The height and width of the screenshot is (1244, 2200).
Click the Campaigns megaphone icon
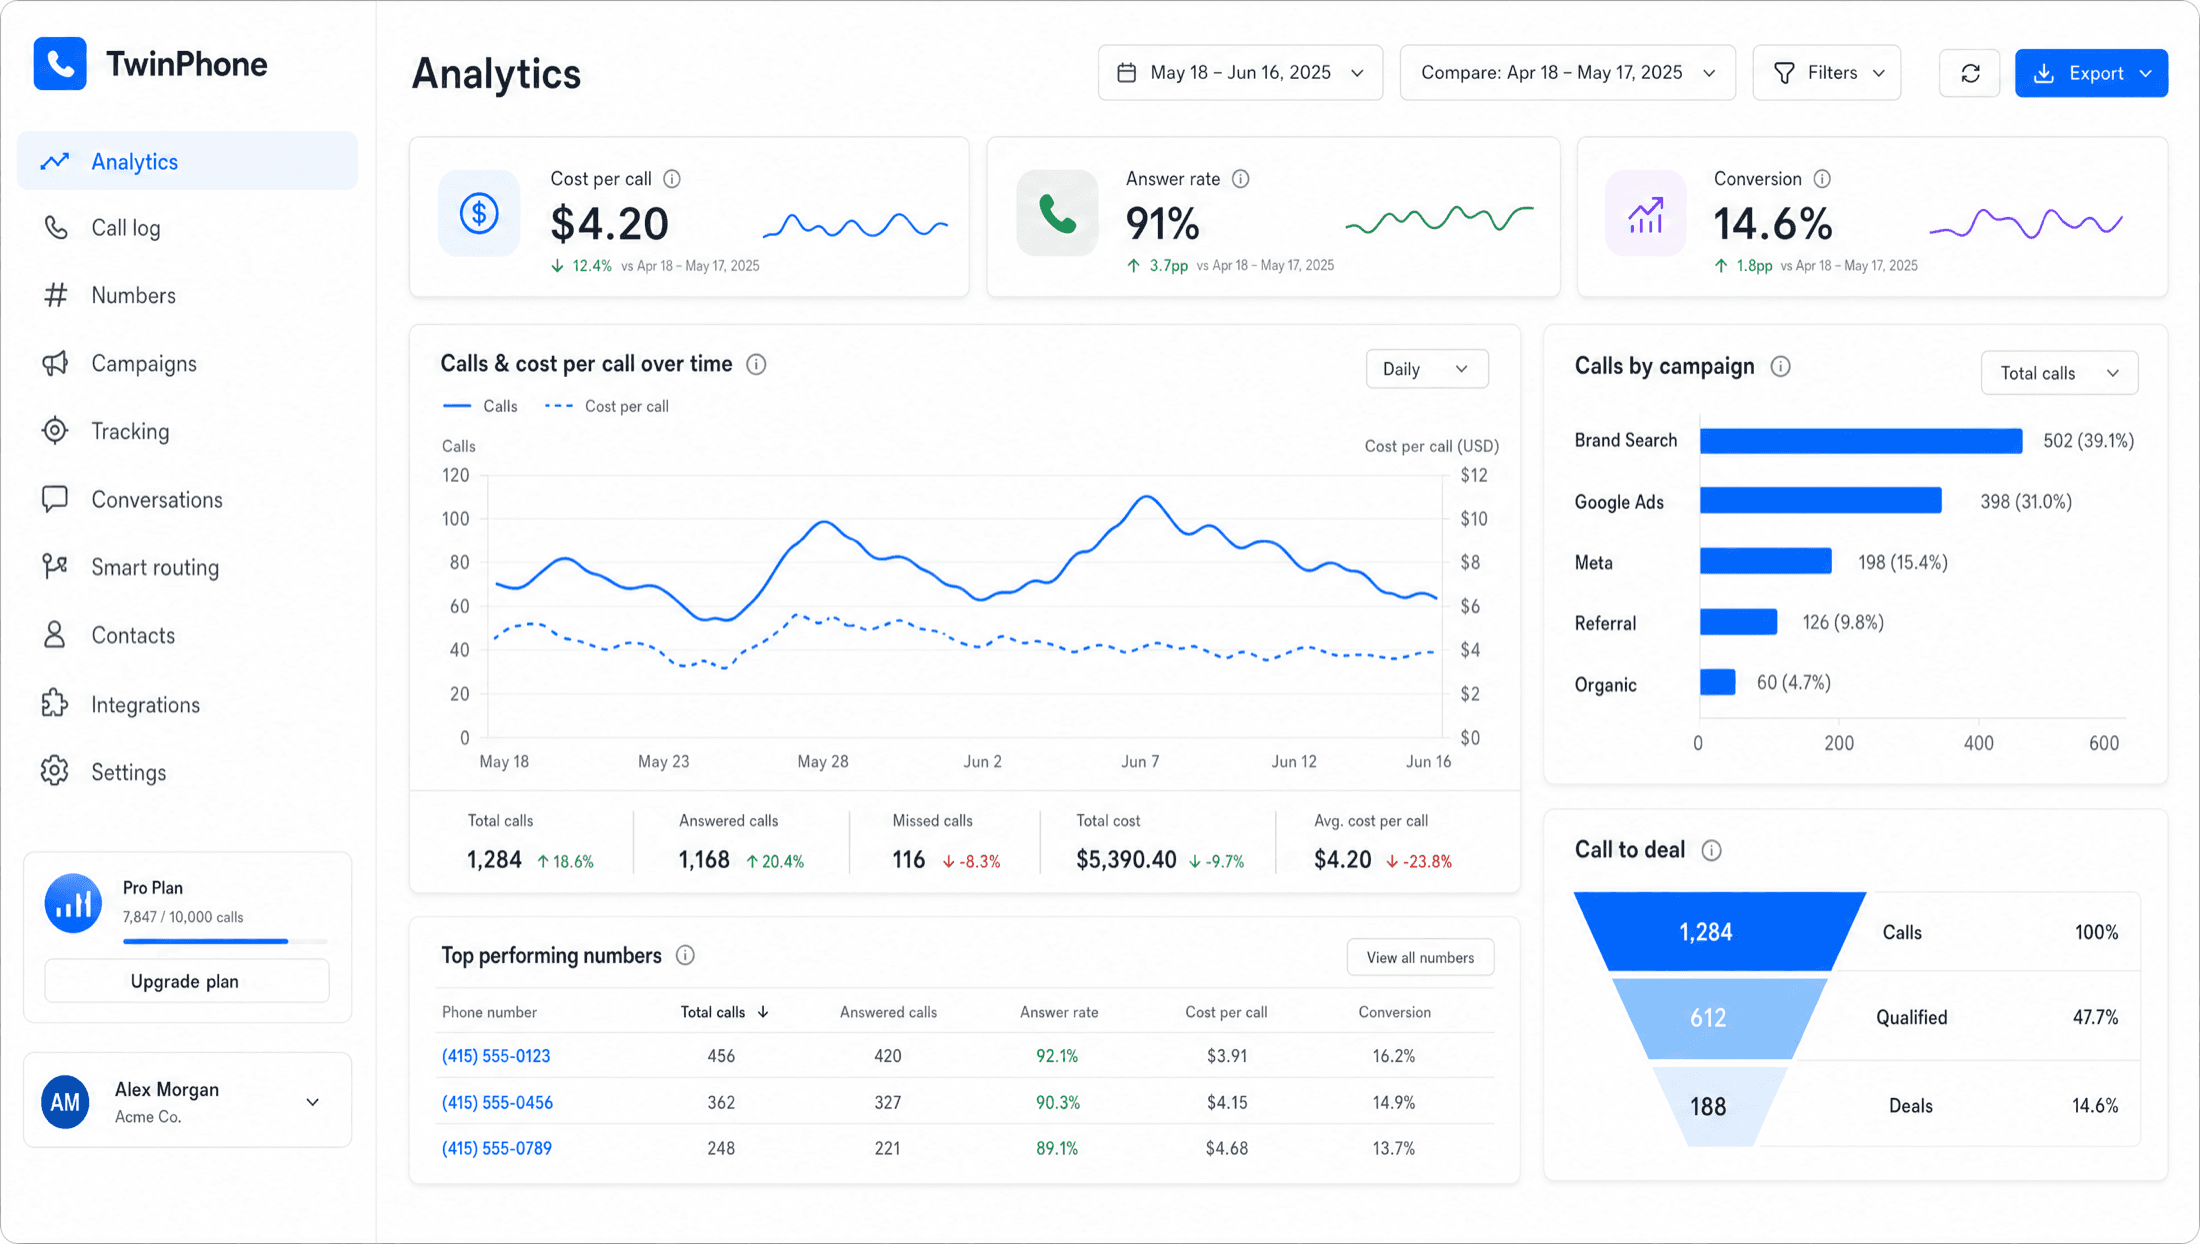click(x=55, y=363)
